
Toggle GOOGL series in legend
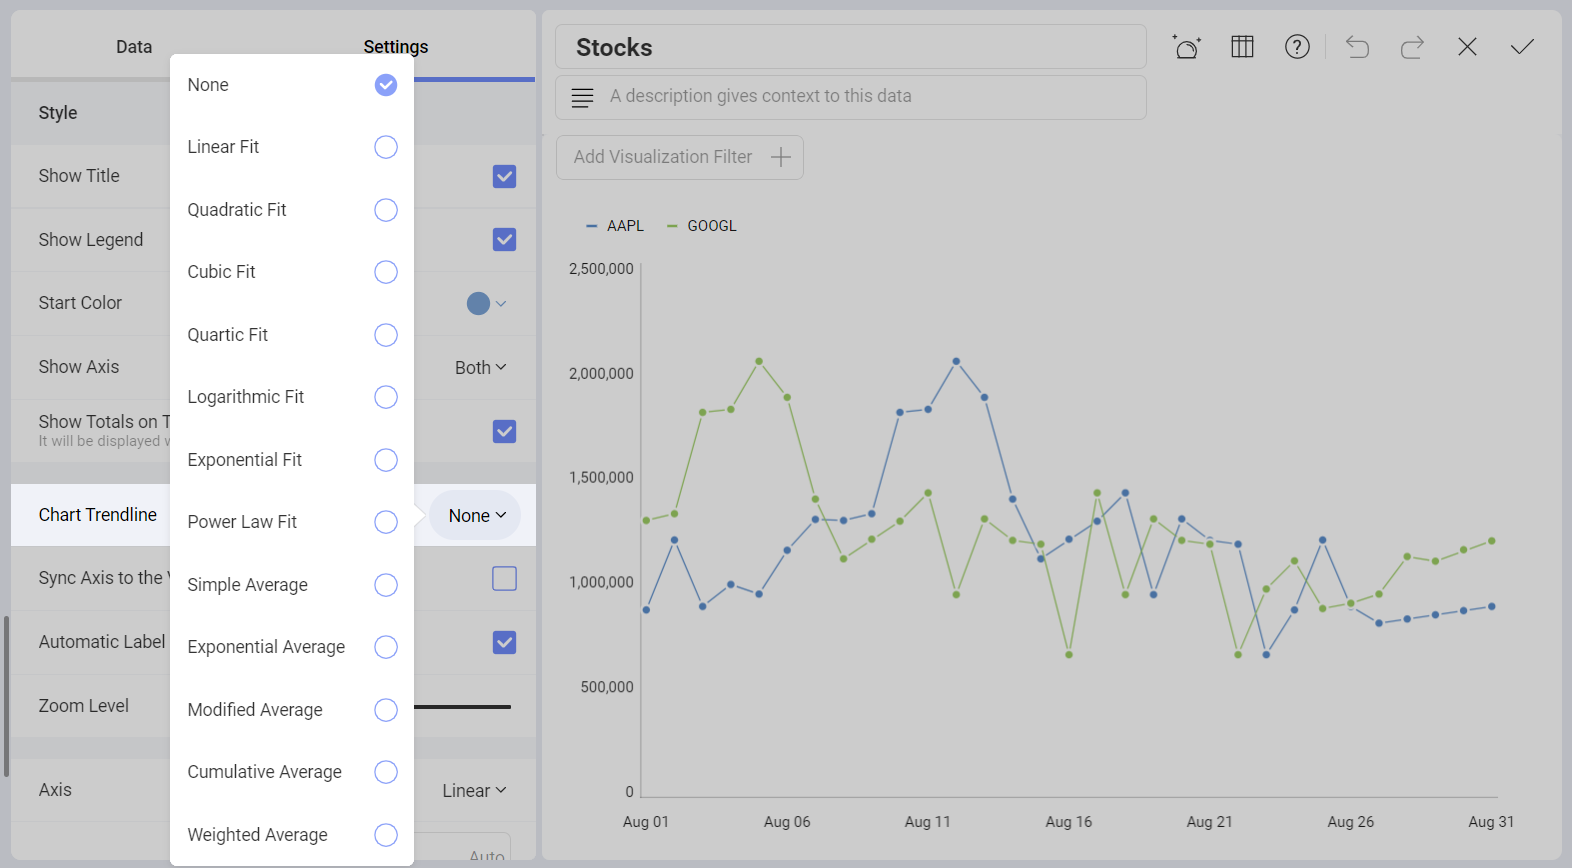[702, 226]
